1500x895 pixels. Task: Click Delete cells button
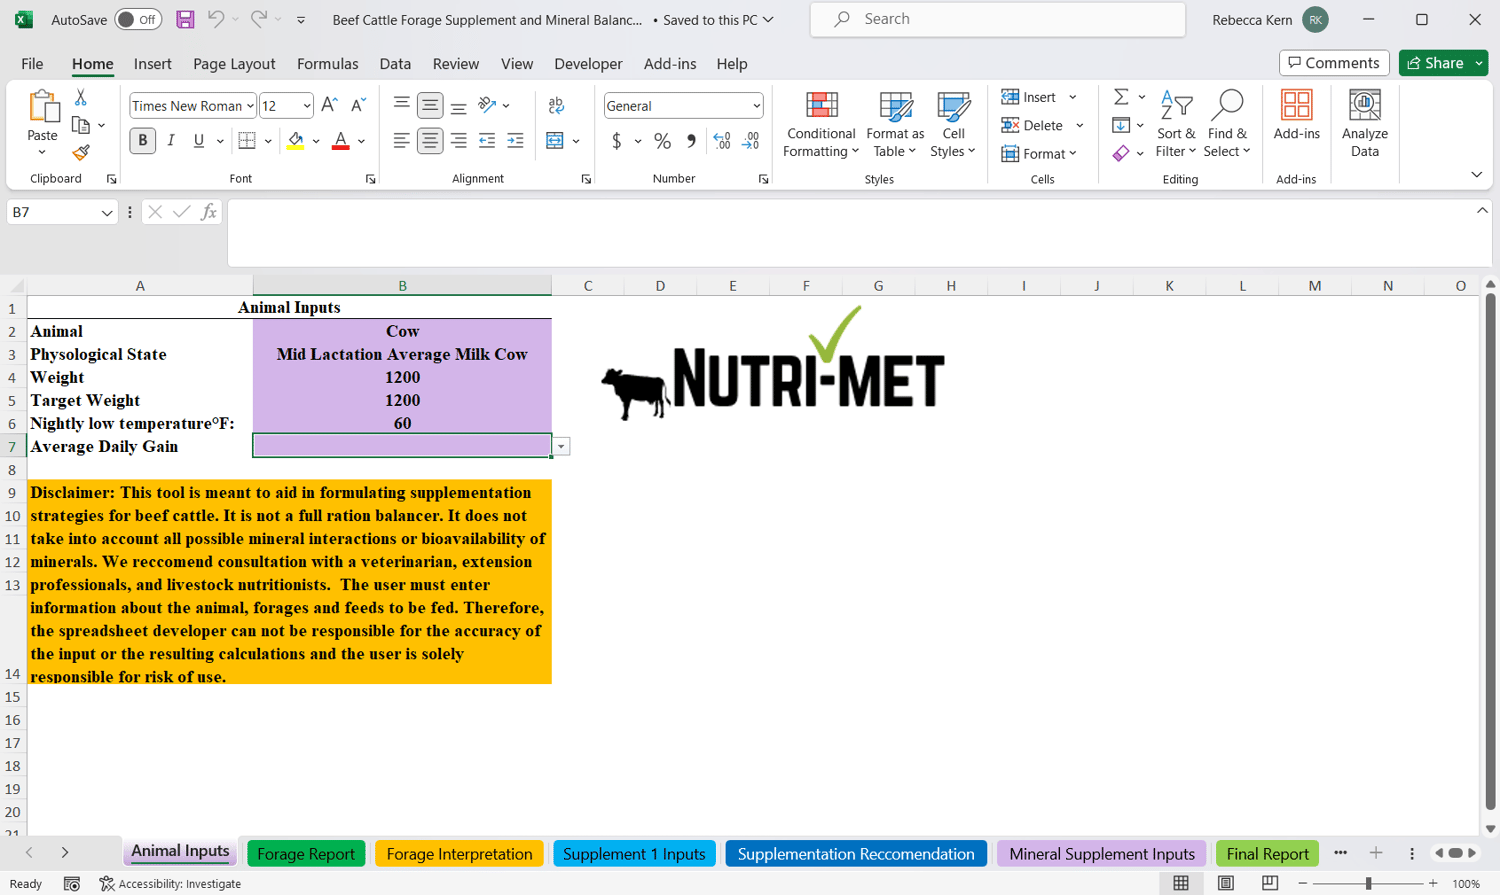click(x=1032, y=125)
